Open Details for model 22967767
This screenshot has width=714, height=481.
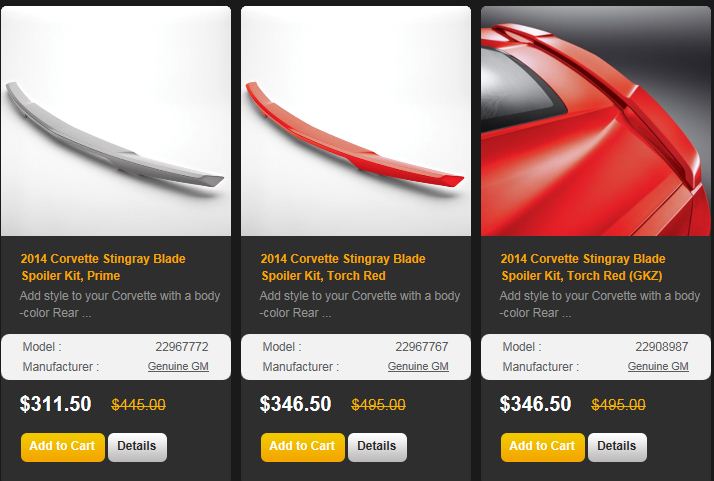[377, 447]
